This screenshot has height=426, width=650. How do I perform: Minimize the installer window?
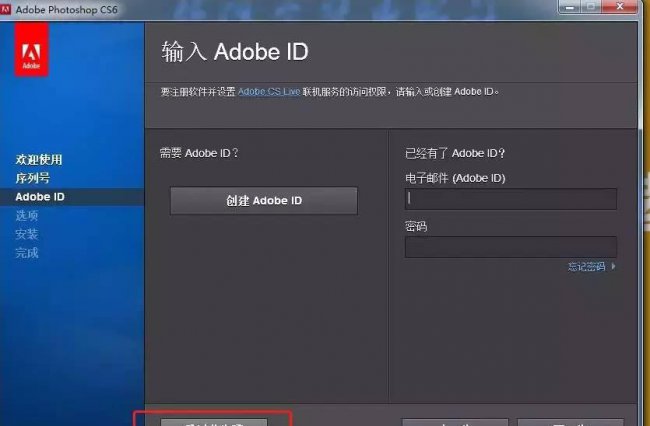pyautogui.click(x=571, y=7)
